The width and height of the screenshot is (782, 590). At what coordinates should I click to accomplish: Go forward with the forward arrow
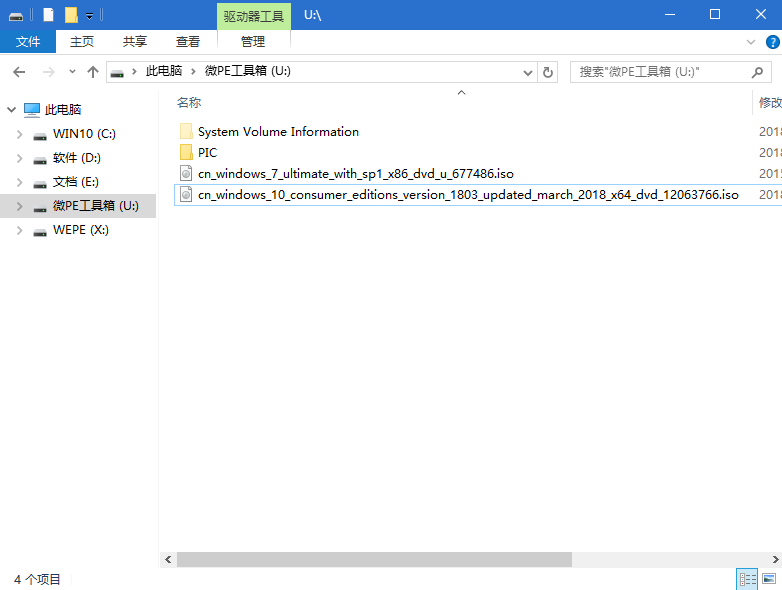[x=48, y=72]
